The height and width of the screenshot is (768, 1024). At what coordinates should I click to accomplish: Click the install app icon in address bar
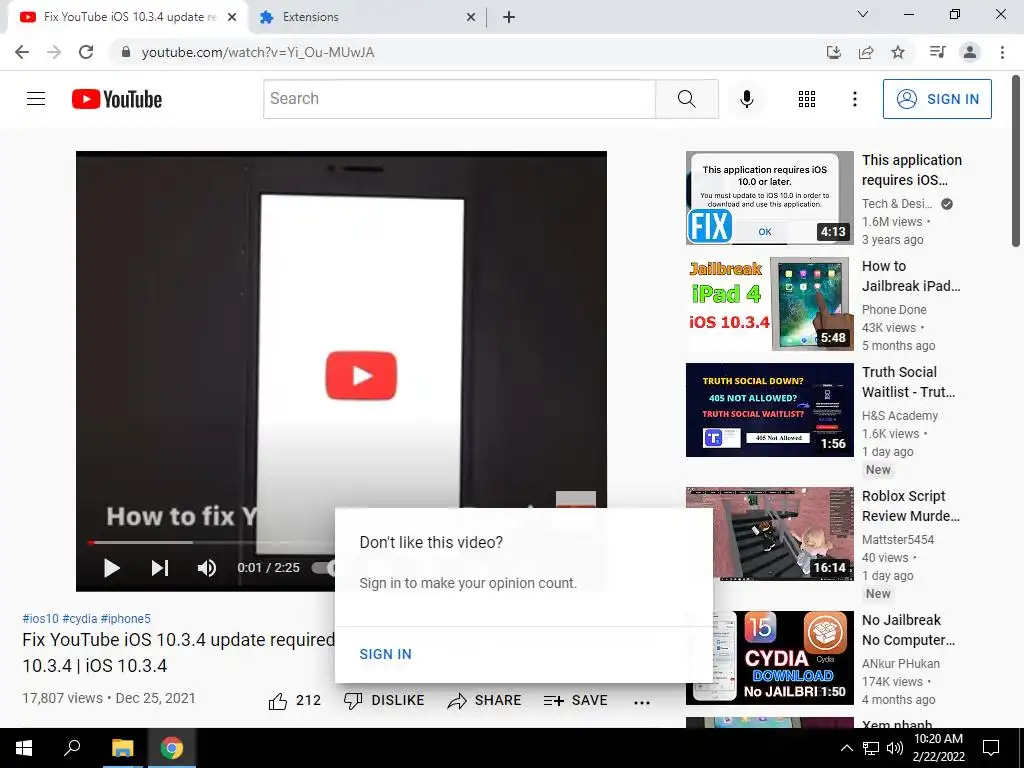pyautogui.click(x=833, y=52)
